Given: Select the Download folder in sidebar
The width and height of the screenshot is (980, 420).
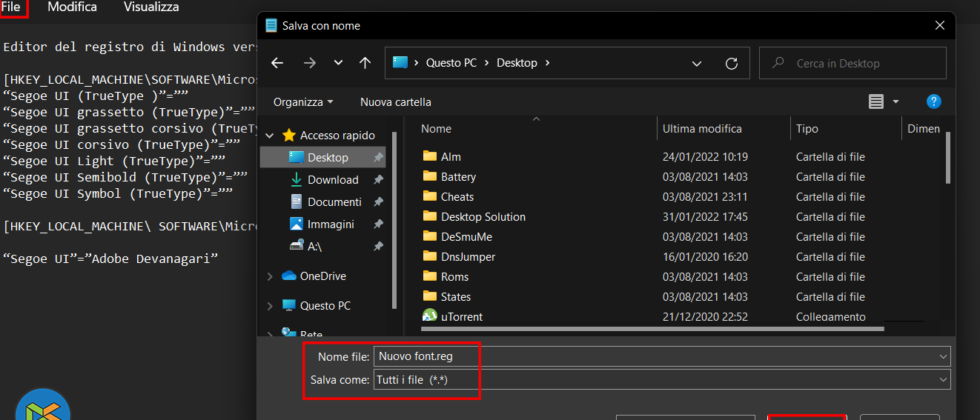Looking at the screenshot, I should pos(332,180).
